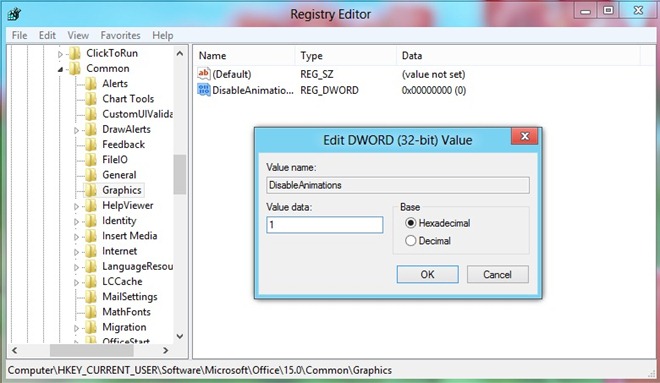Select the DisableAnimations DWORD value icon

coord(204,90)
